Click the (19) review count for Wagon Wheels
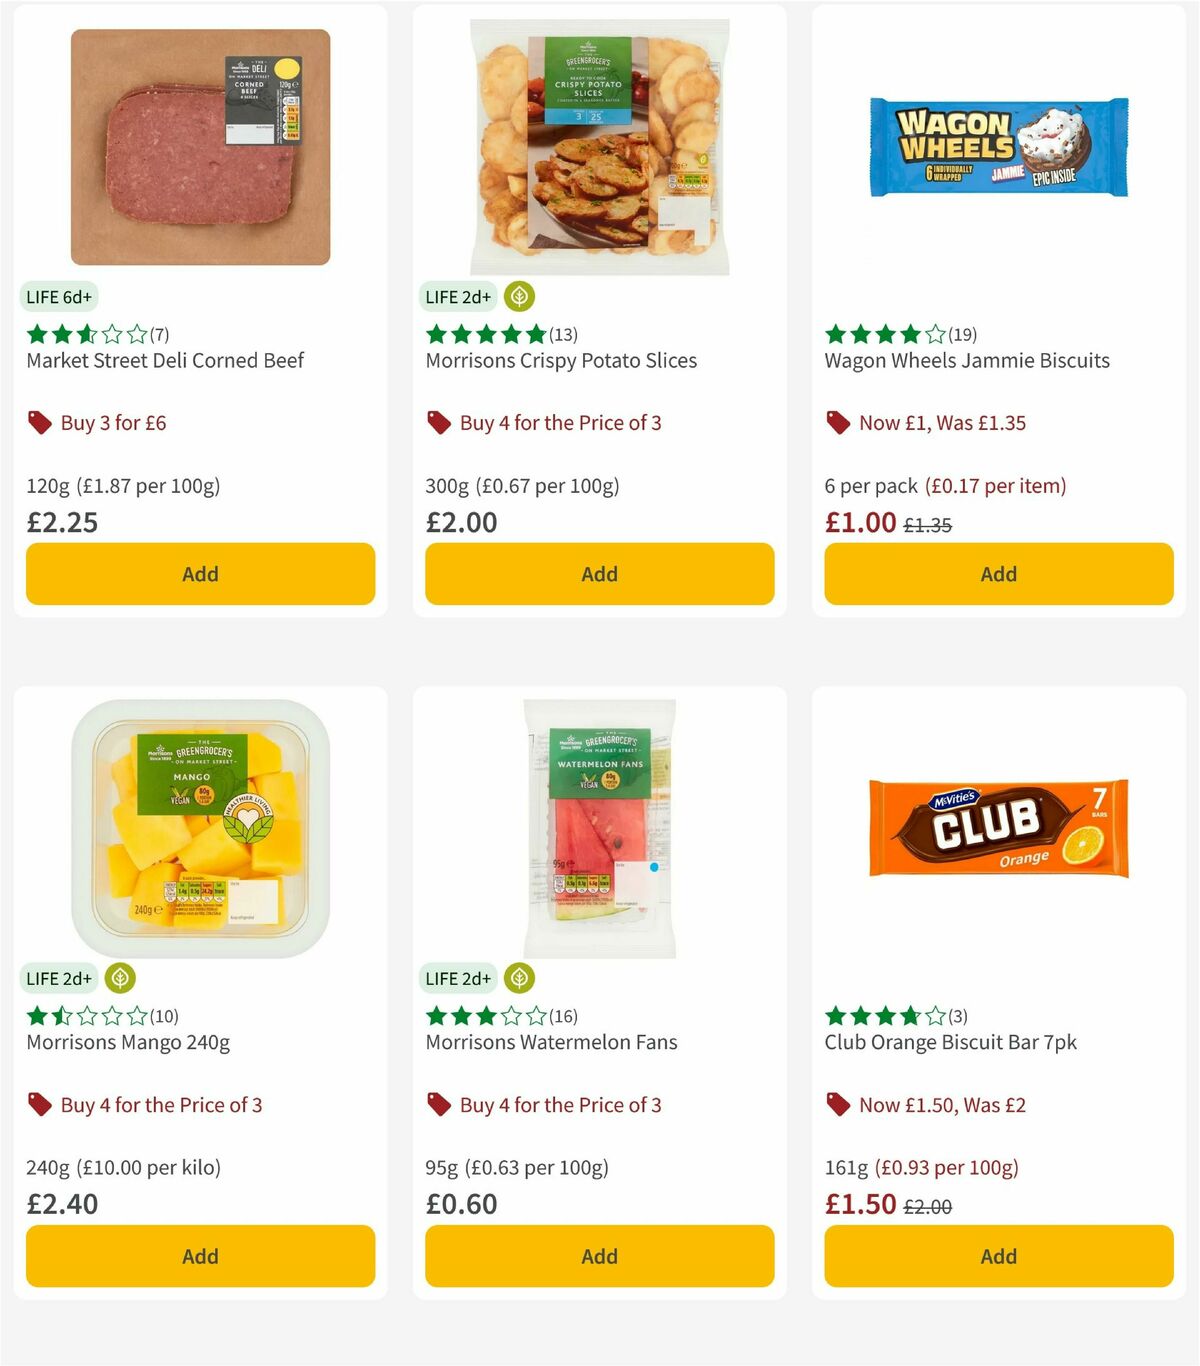 pyautogui.click(x=962, y=334)
